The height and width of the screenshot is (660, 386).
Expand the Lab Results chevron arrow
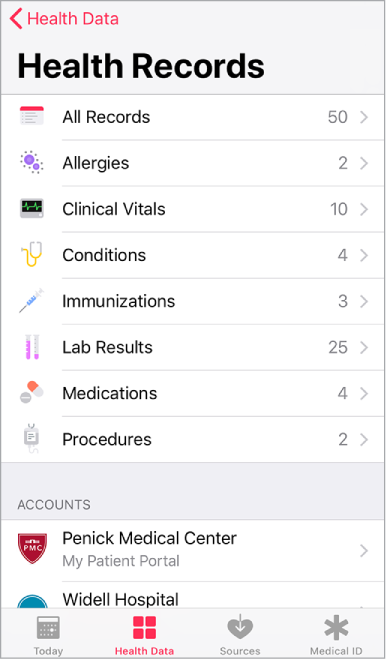click(364, 347)
